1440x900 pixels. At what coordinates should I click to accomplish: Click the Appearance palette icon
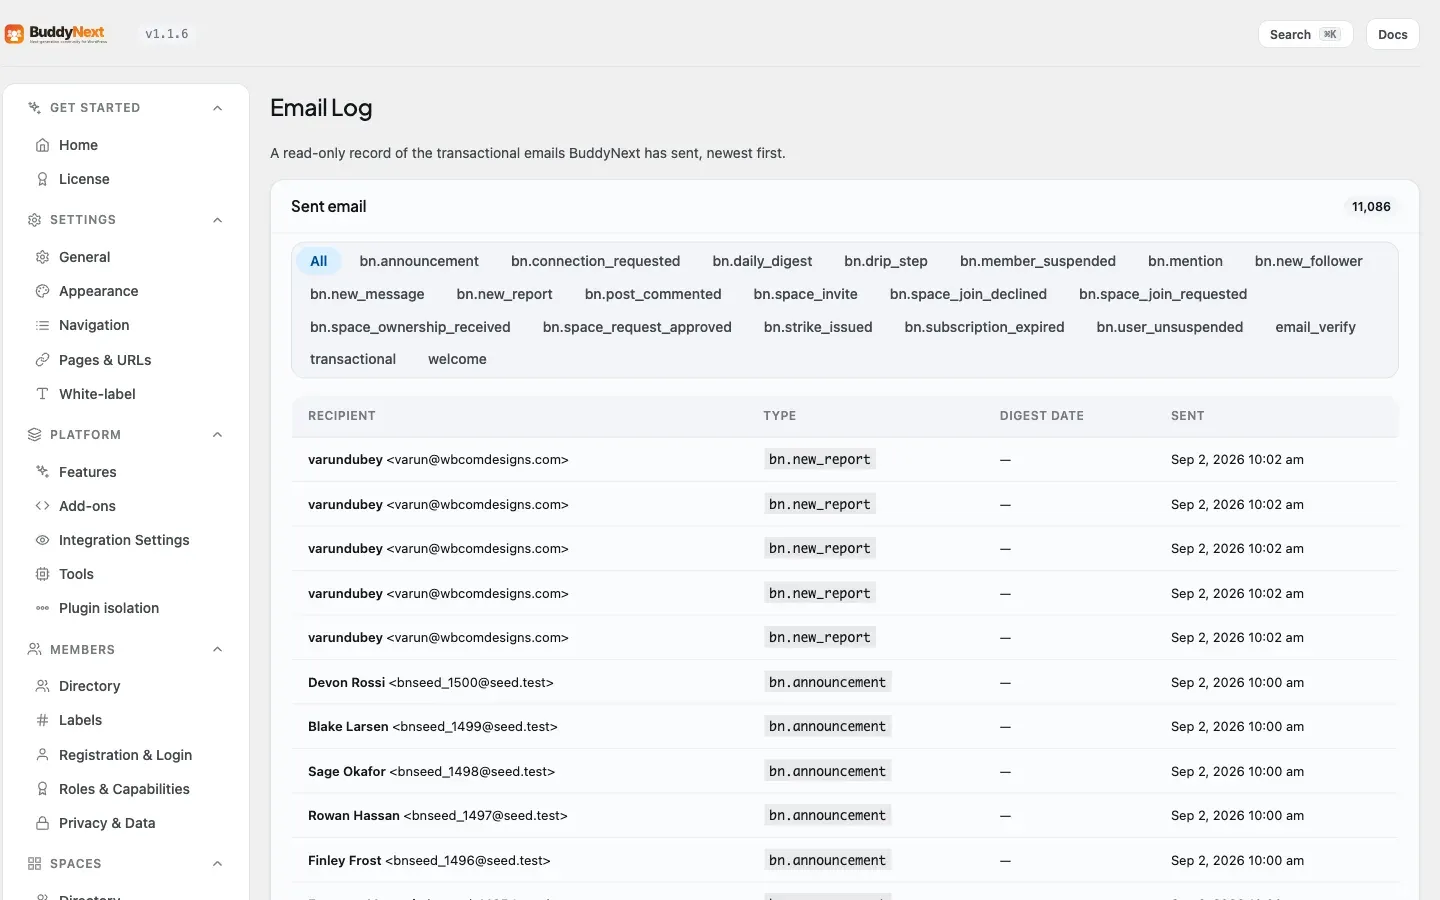coord(42,291)
